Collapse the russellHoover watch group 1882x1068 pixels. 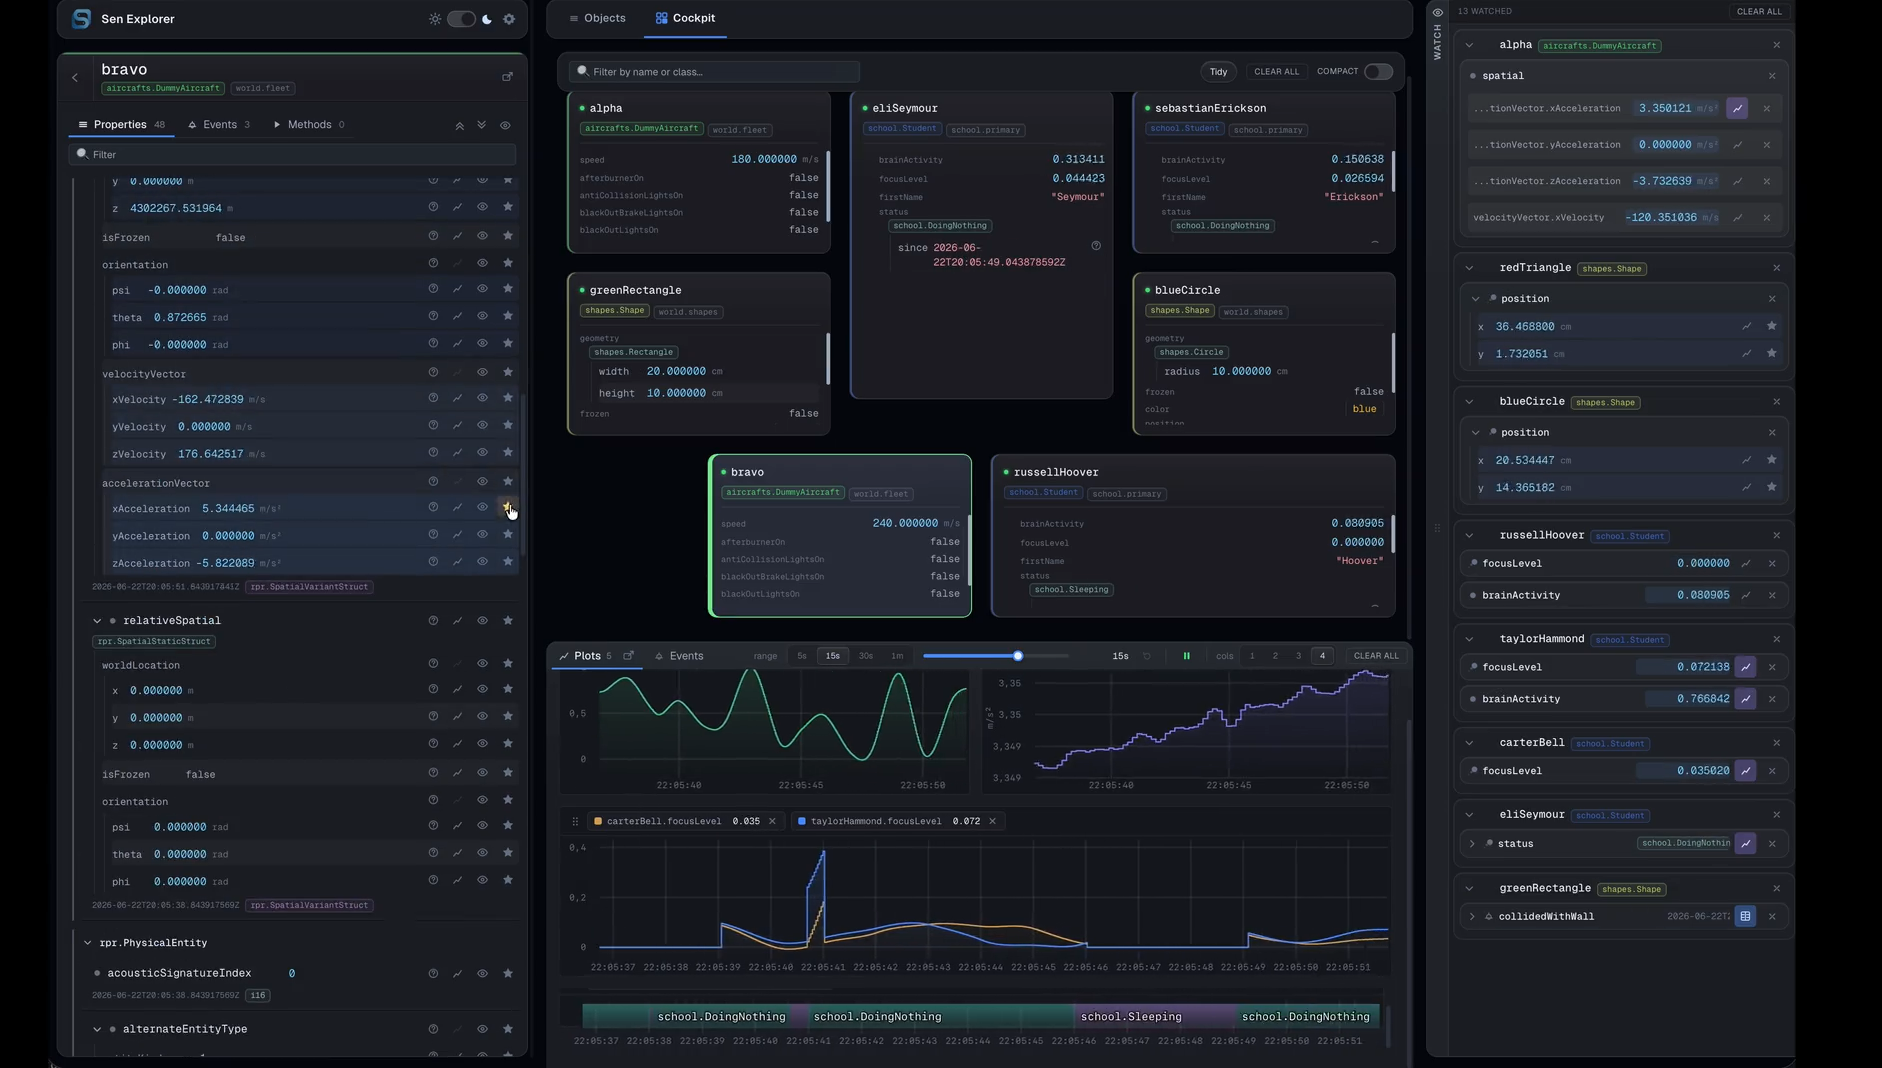click(1469, 536)
